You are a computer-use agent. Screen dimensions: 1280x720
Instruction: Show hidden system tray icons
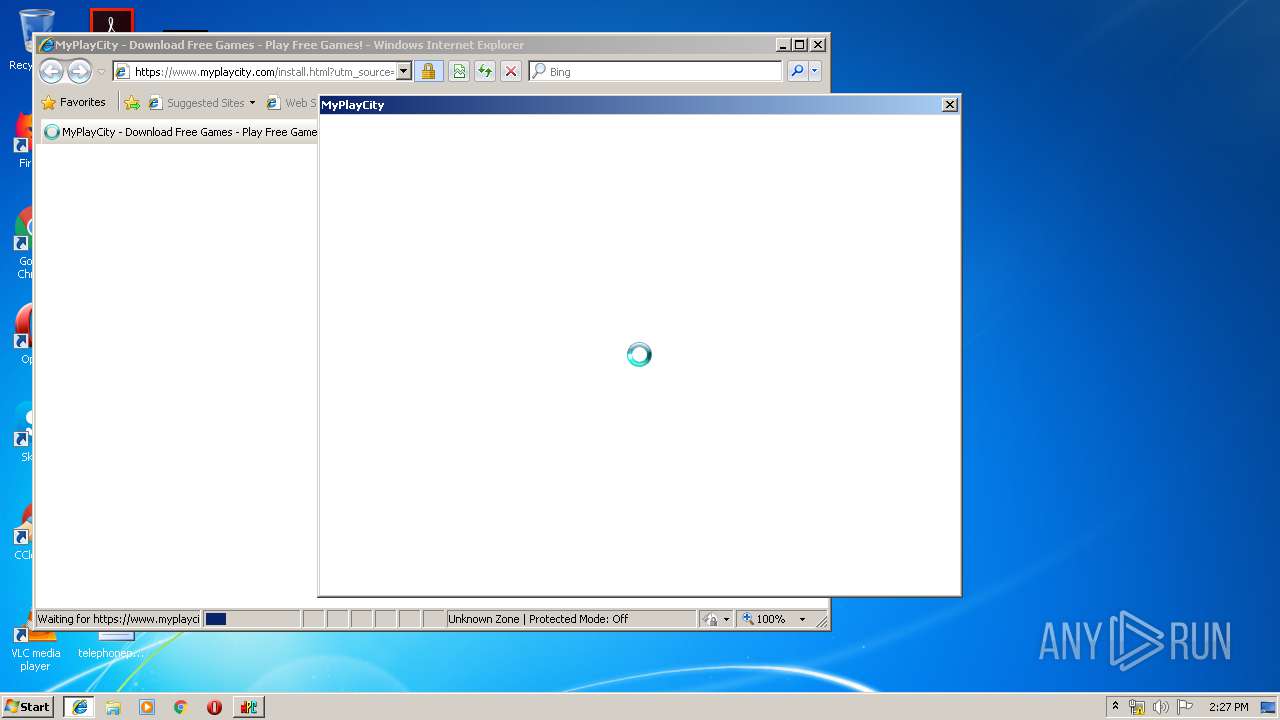point(1115,706)
